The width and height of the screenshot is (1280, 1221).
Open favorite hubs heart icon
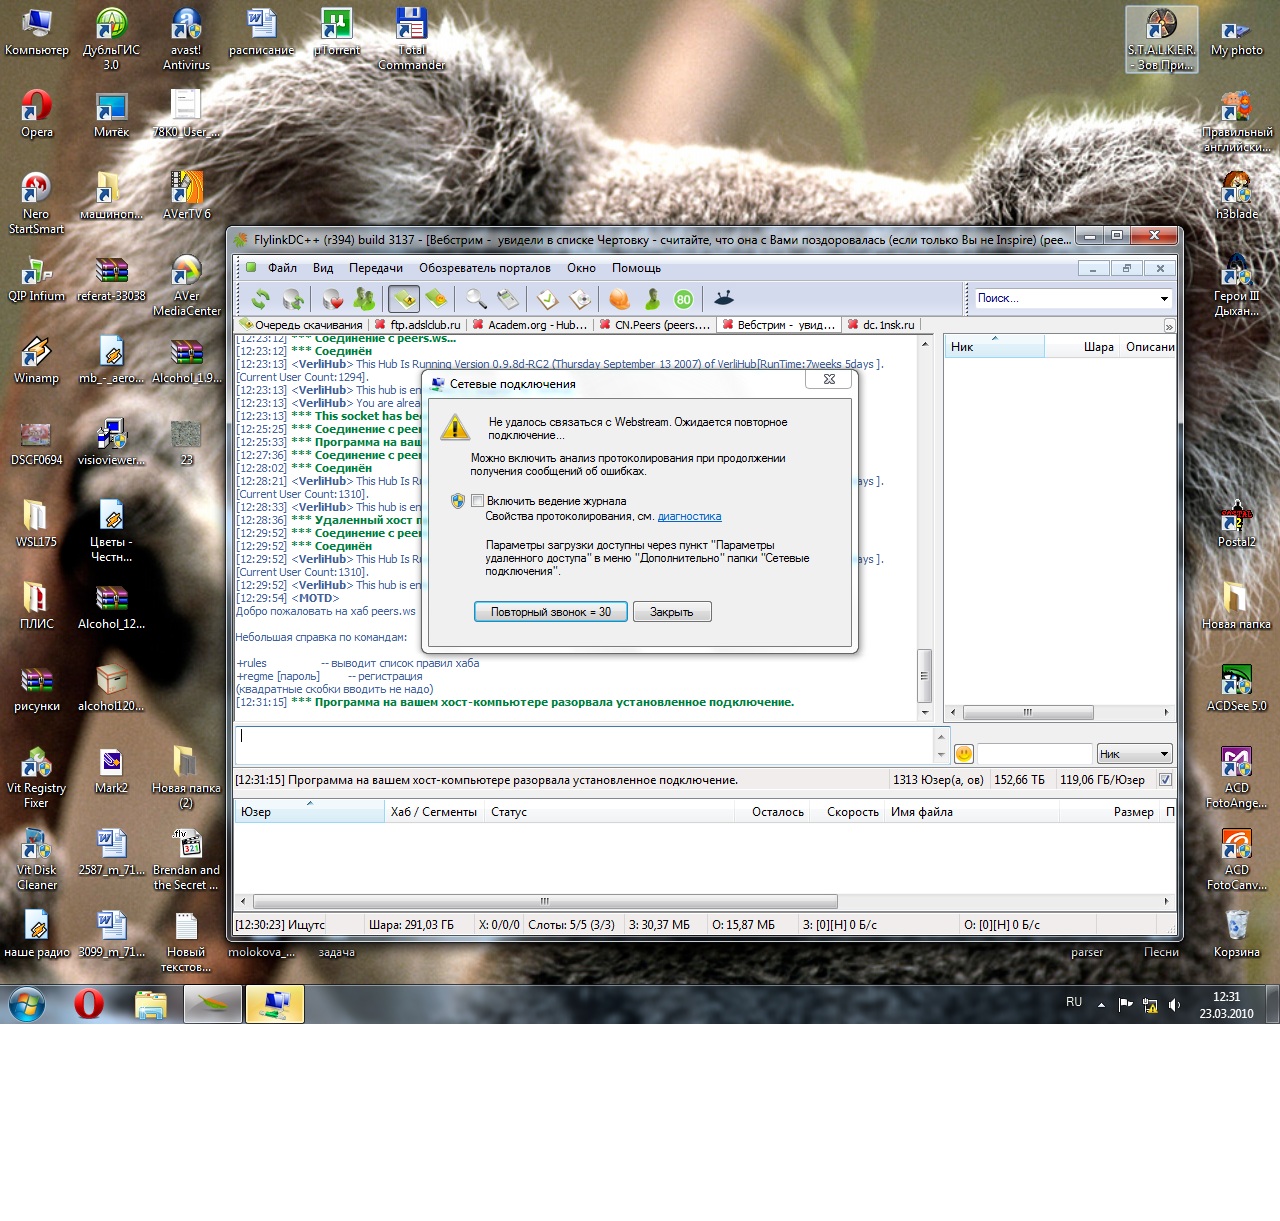click(x=332, y=299)
